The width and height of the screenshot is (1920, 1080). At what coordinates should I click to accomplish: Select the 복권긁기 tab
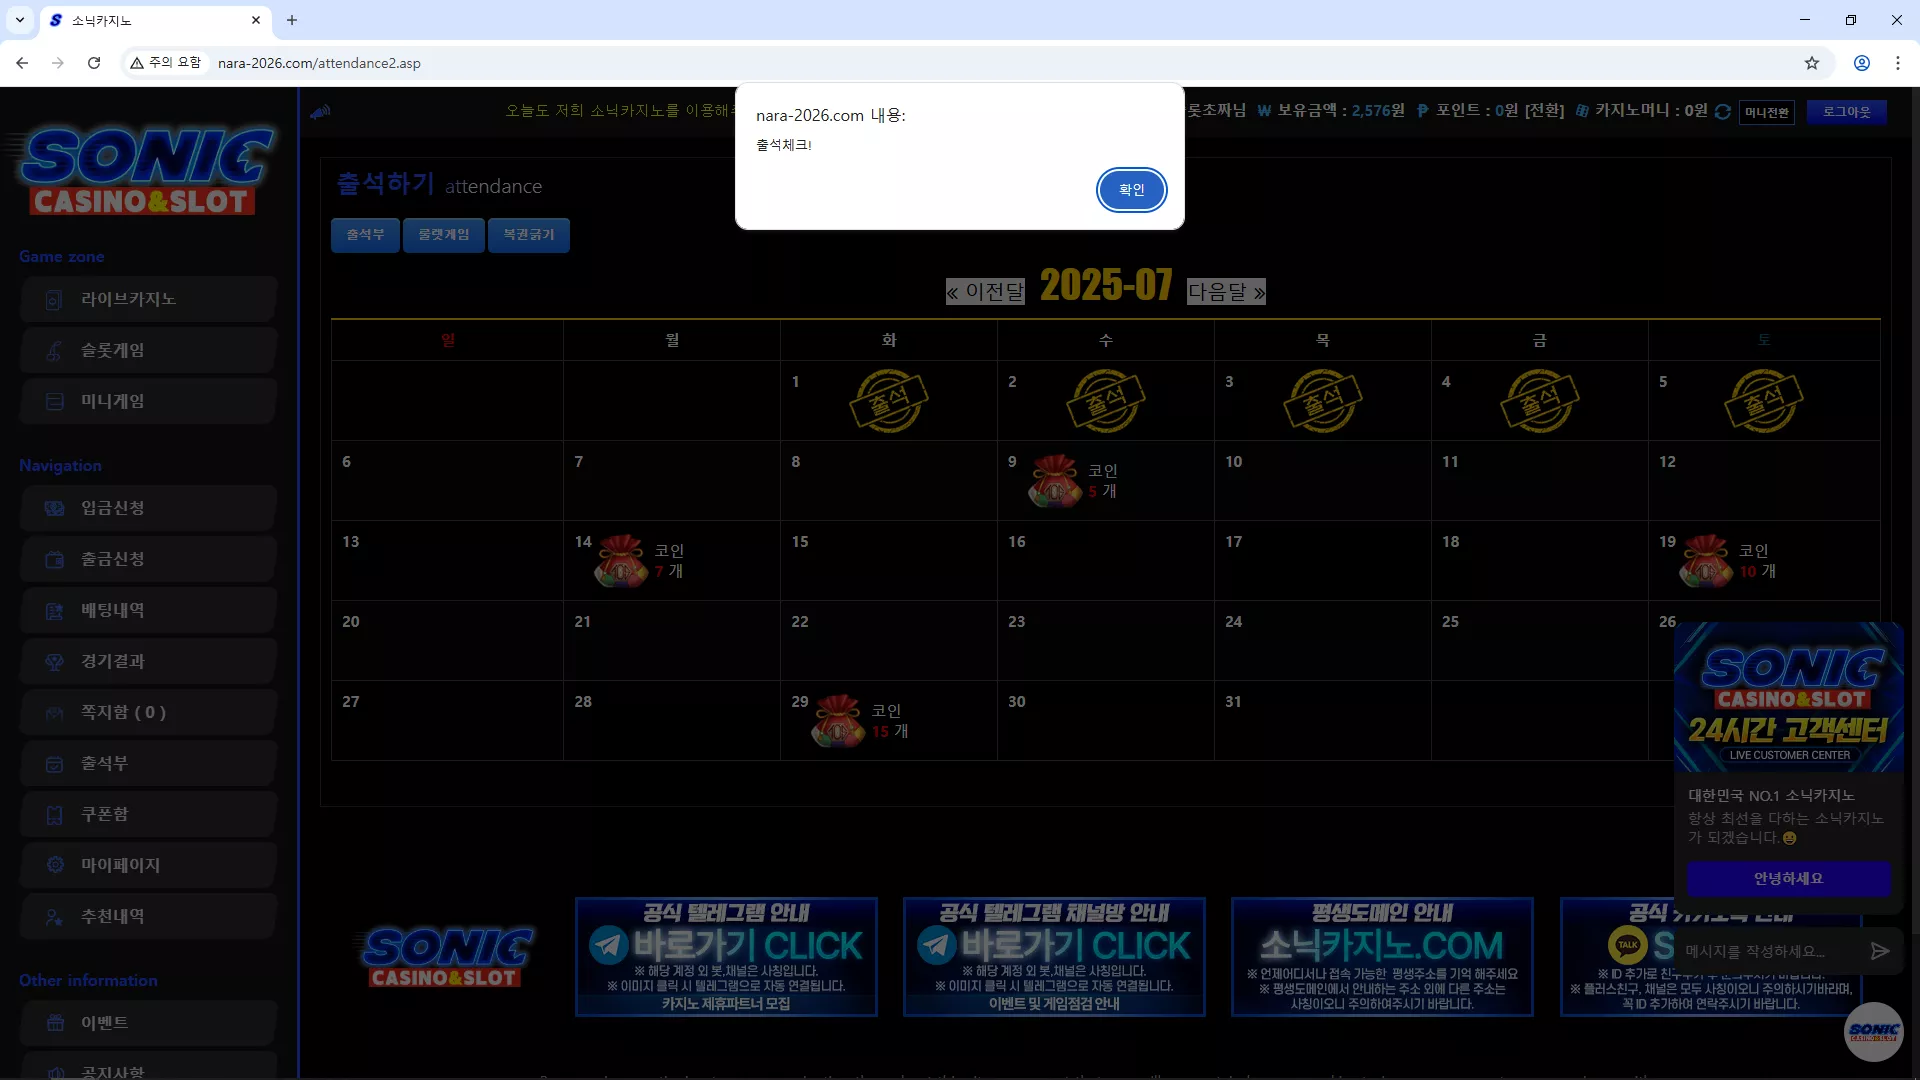pyautogui.click(x=529, y=235)
